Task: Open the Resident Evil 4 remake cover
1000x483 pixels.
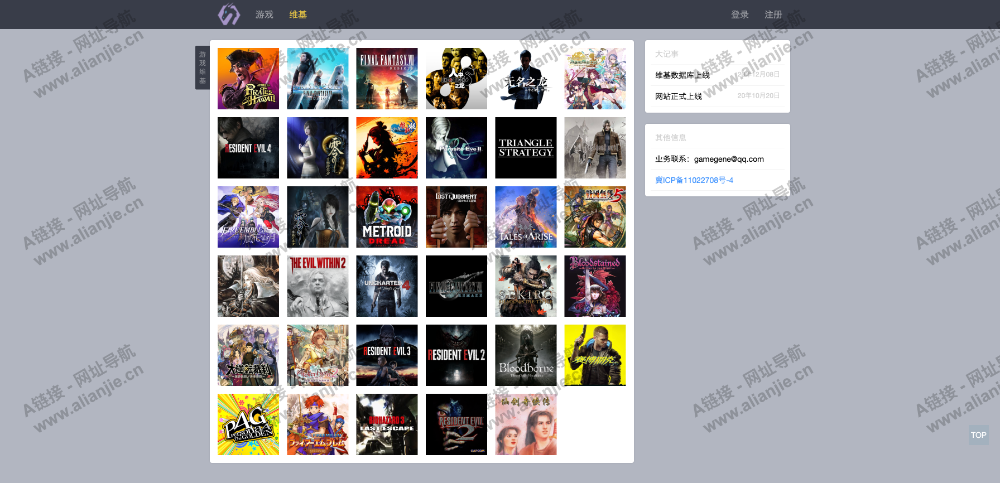Action: (x=248, y=148)
